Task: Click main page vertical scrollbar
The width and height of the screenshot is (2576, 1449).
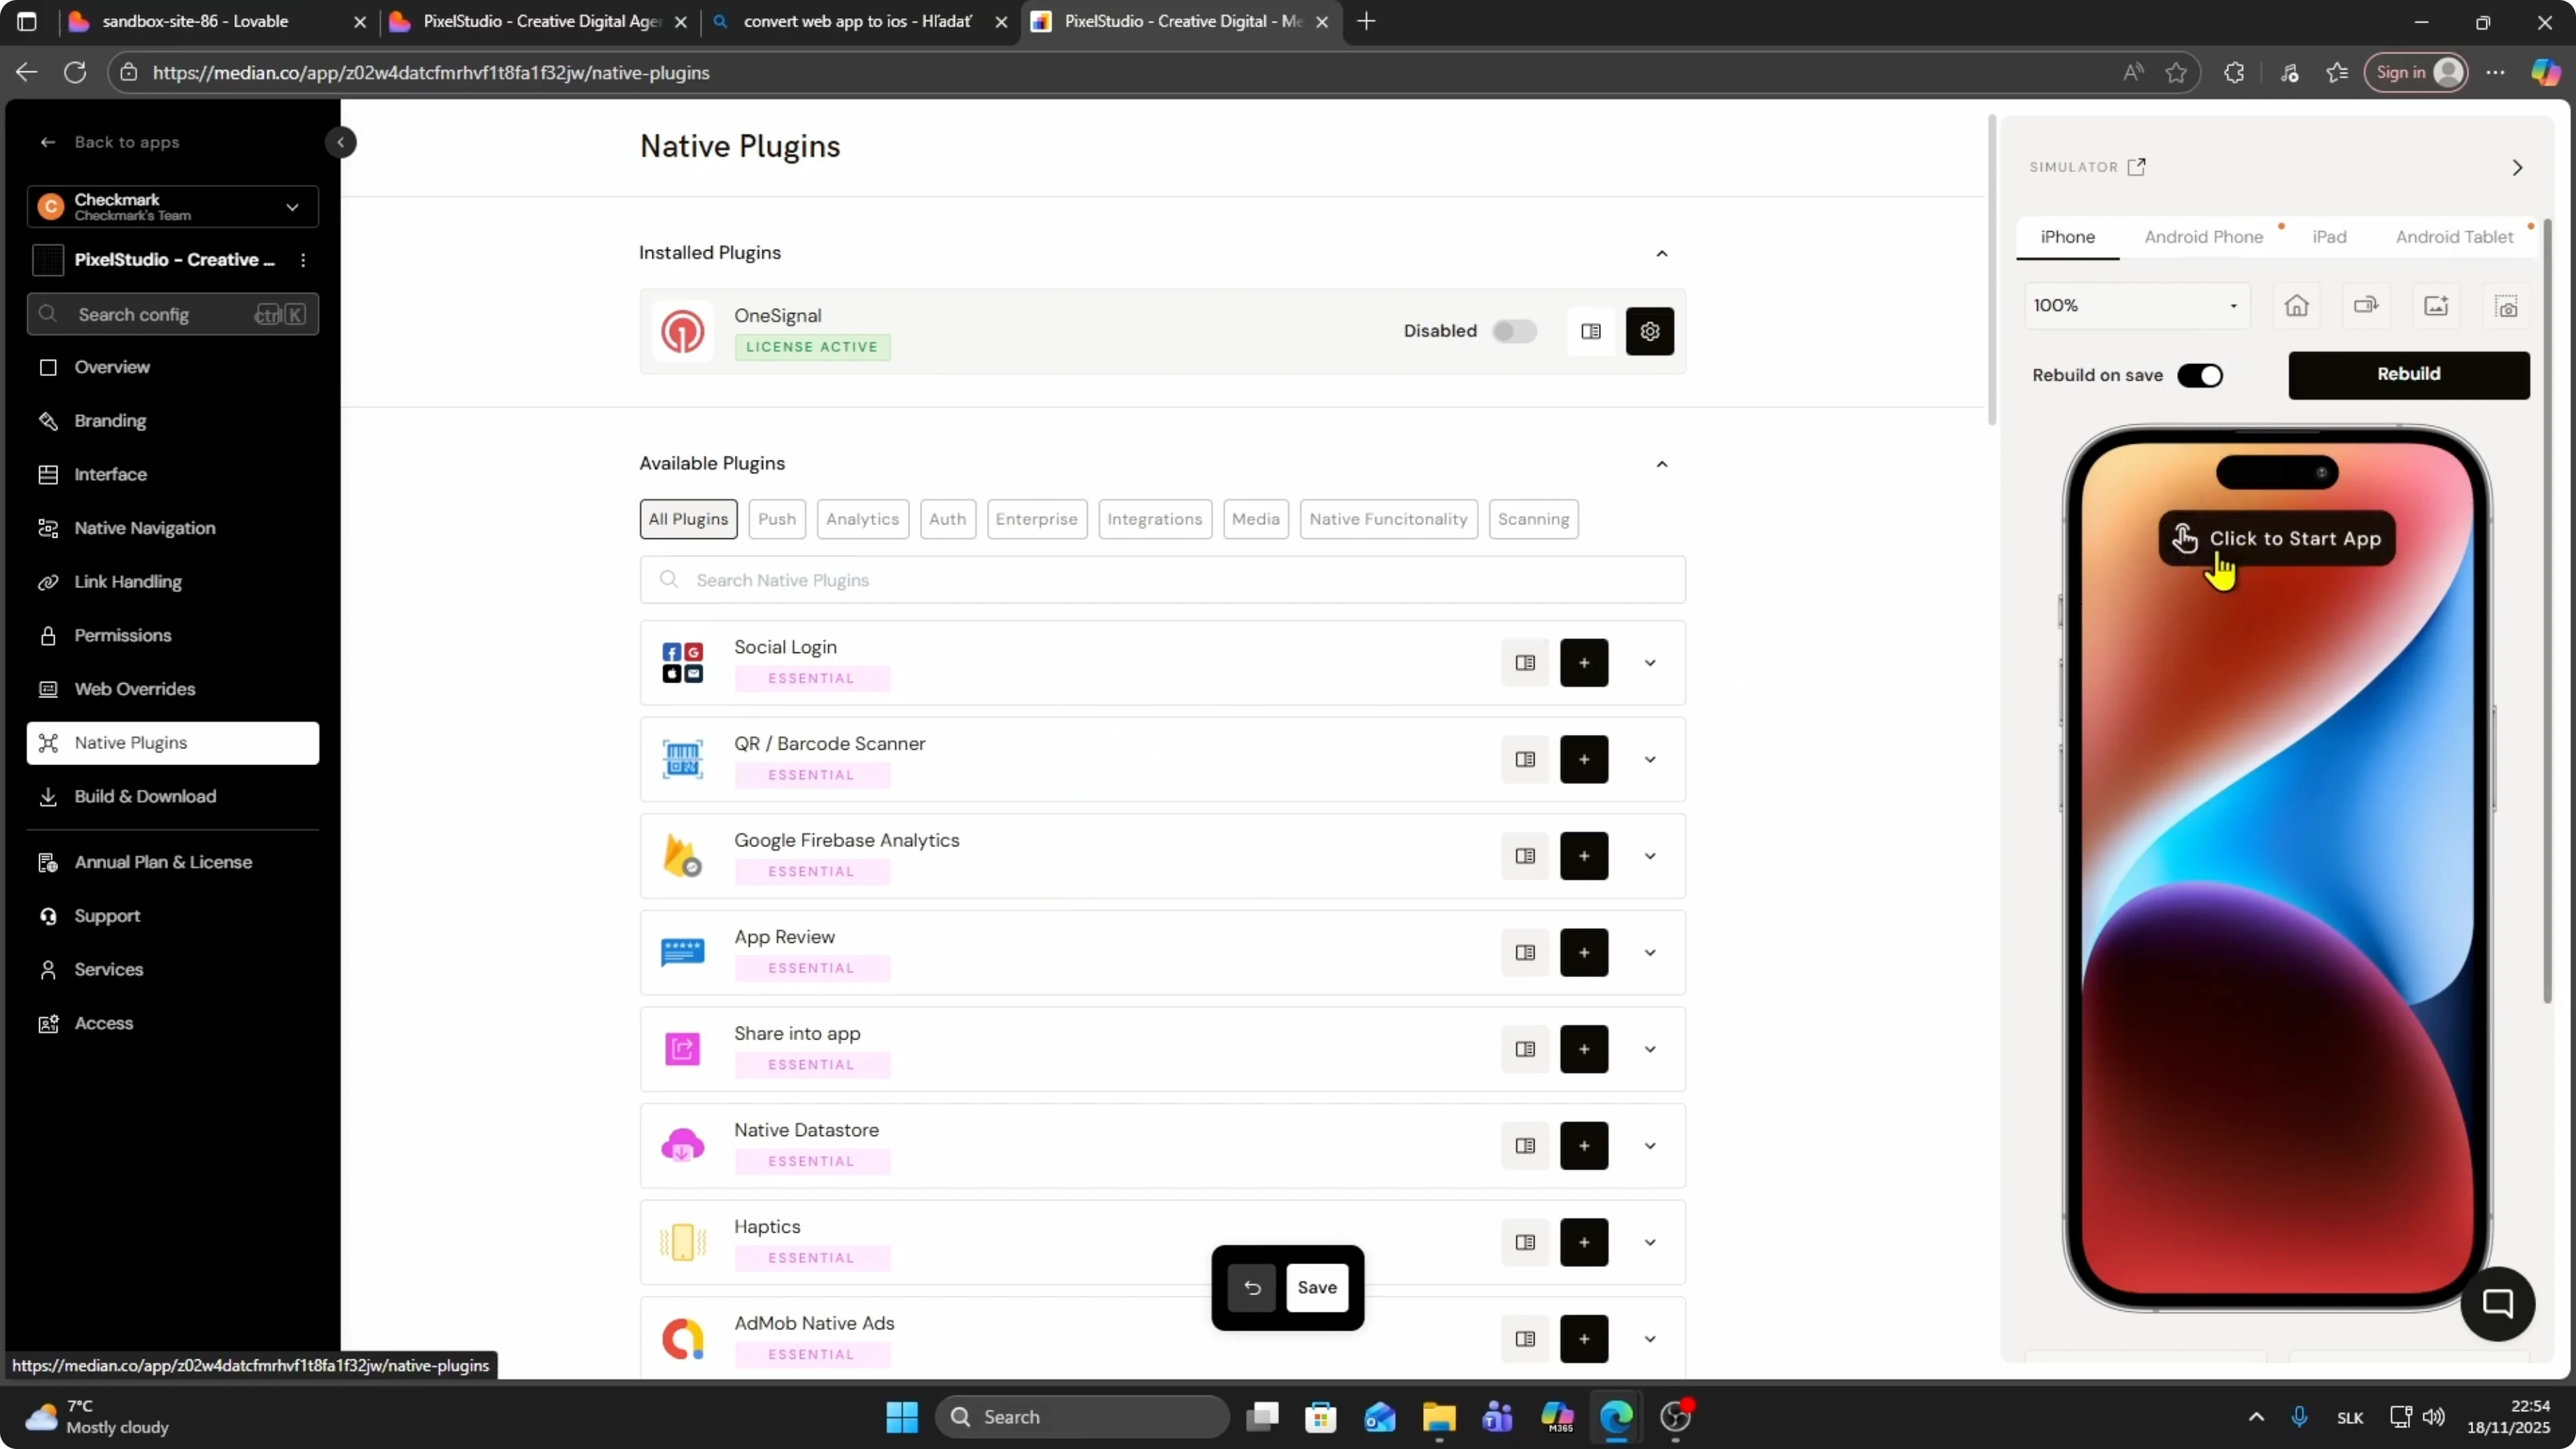Action: point(1991,270)
